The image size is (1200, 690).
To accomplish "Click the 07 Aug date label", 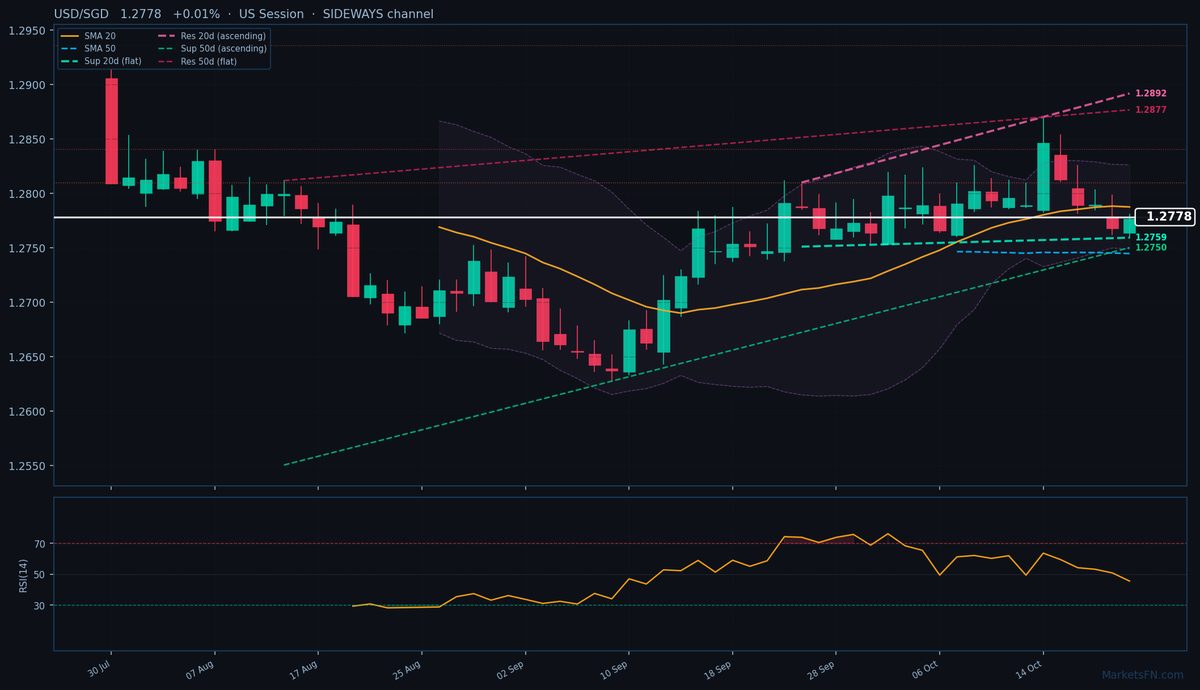I will pyautogui.click(x=200, y=667).
